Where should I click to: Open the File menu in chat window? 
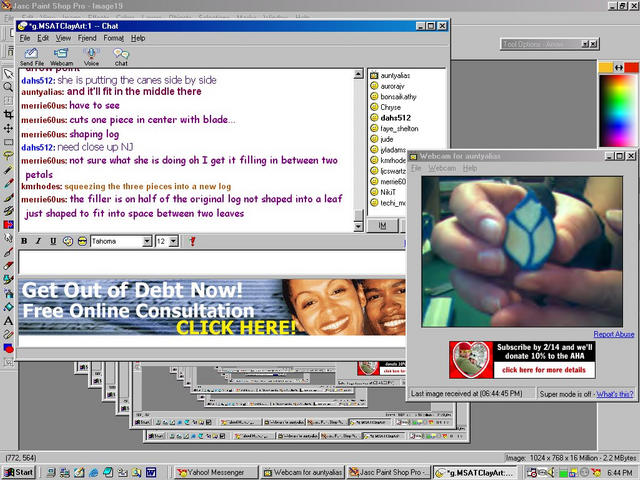[x=25, y=38]
